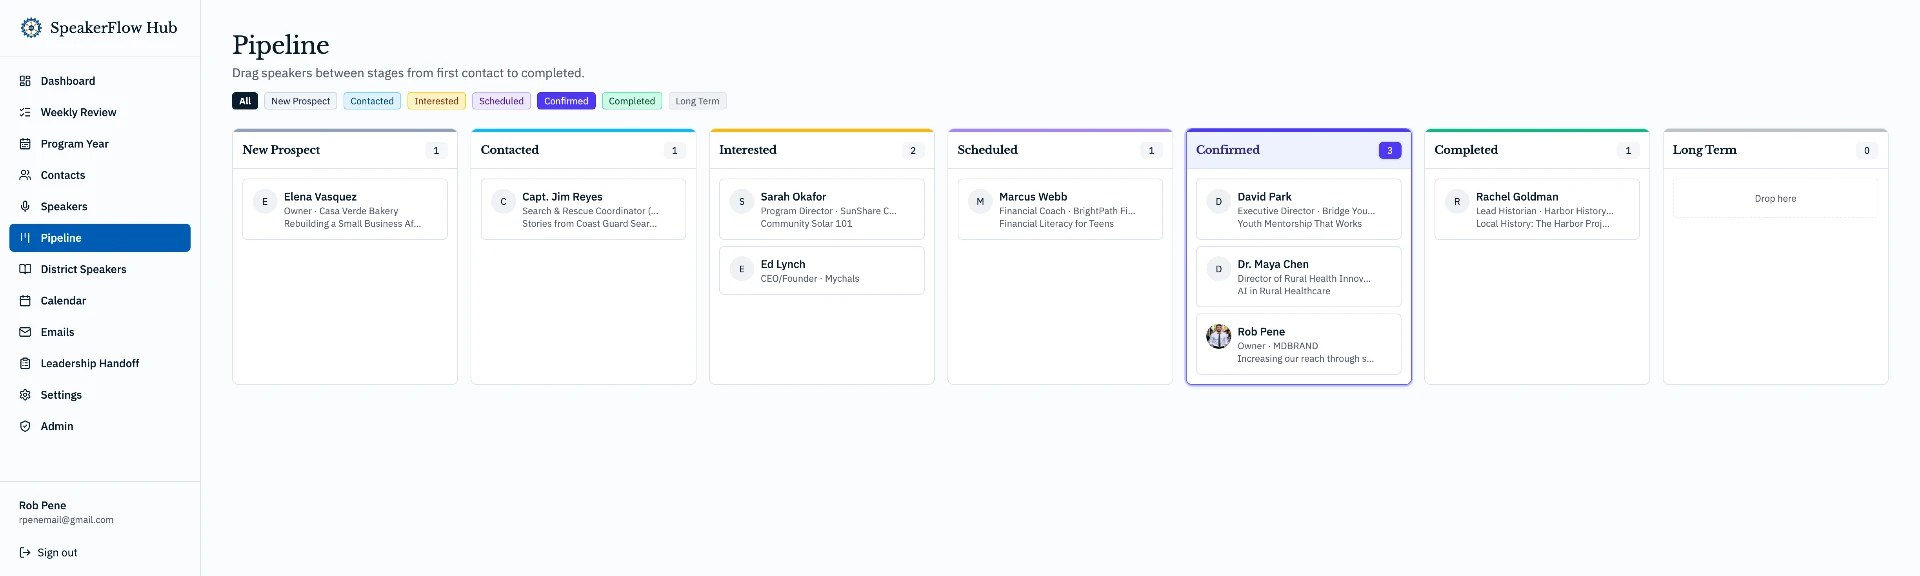Click Sign out link
This screenshot has height=576, width=1920.
(48, 553)
